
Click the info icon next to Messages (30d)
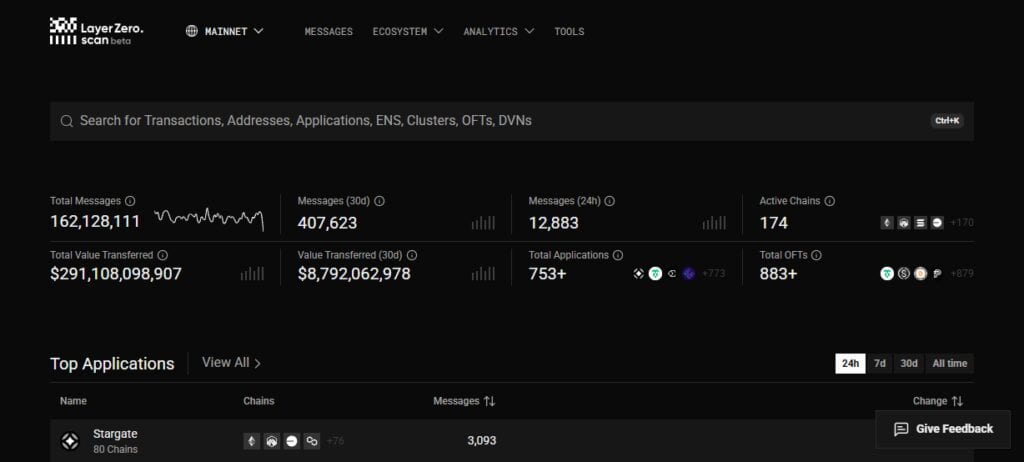(x=379, y=201)
